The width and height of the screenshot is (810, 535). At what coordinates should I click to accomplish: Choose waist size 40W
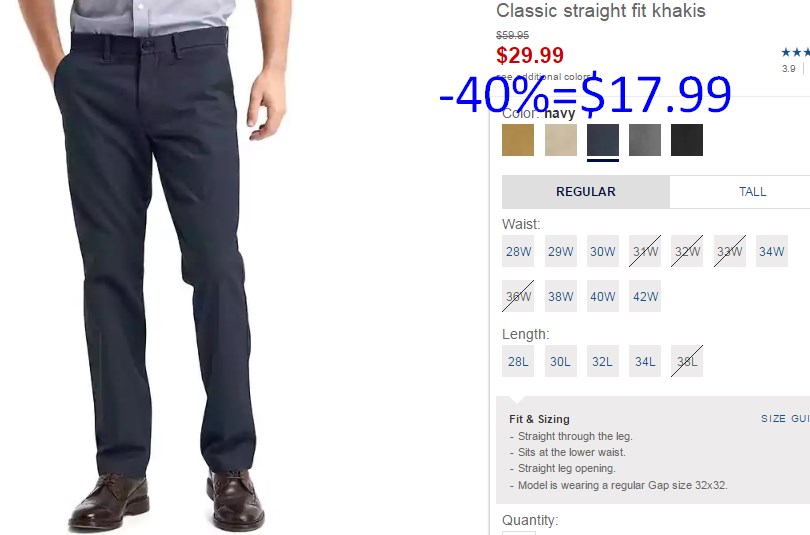[603, 296]
